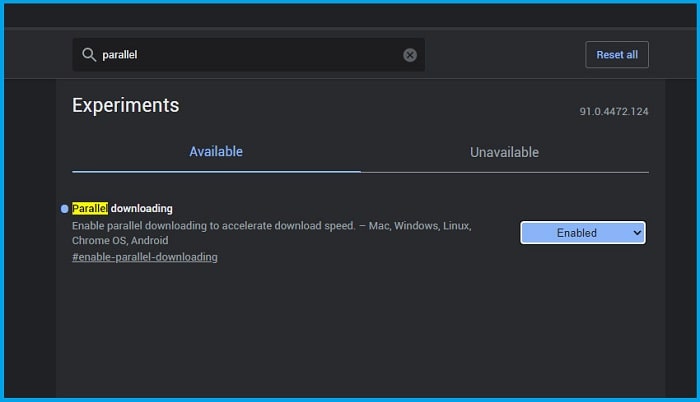Select the yellow highlighted "Parallel" word
Screen dimensions: 700x402
point(90,209)
